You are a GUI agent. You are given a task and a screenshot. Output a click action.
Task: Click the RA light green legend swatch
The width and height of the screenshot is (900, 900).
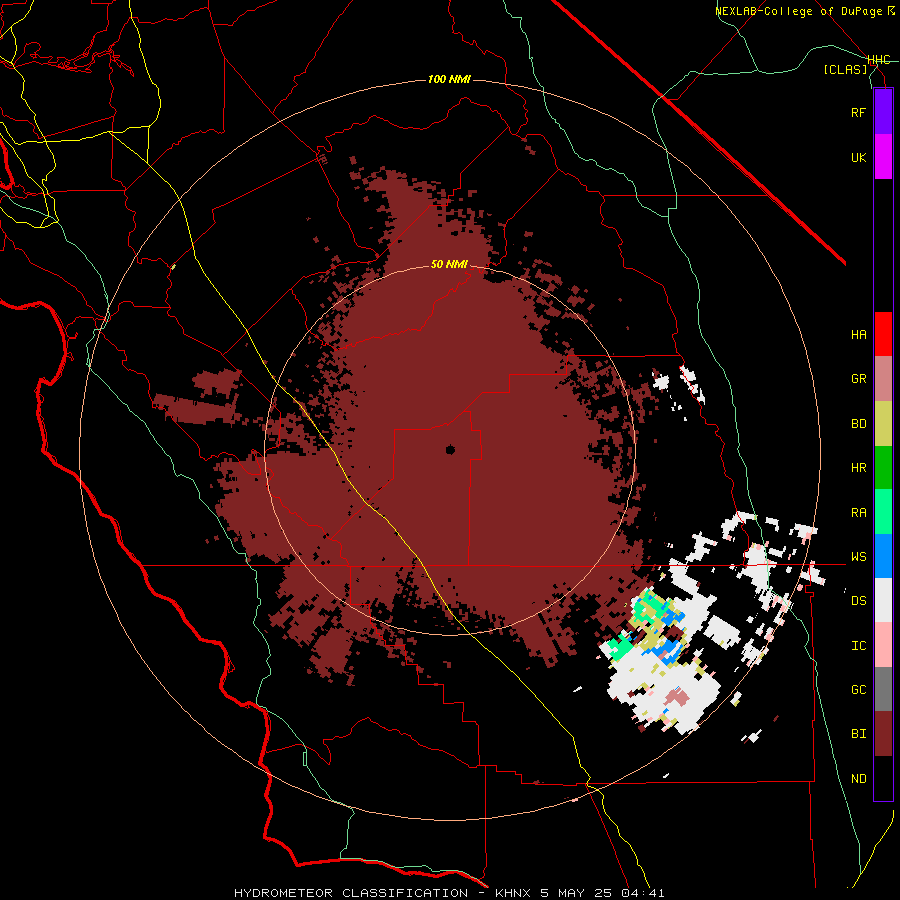click(883, 512)
